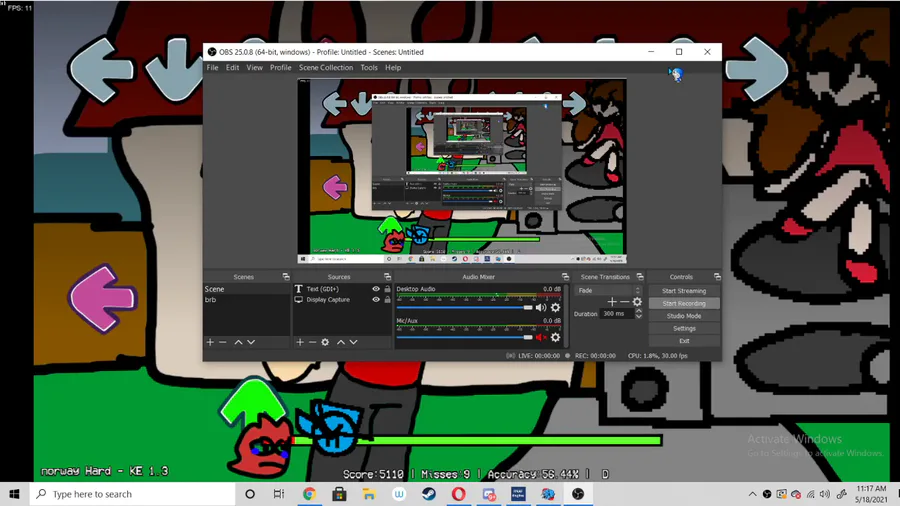Open File Explorer from the taskbar
900x506 pixels.
369,494
